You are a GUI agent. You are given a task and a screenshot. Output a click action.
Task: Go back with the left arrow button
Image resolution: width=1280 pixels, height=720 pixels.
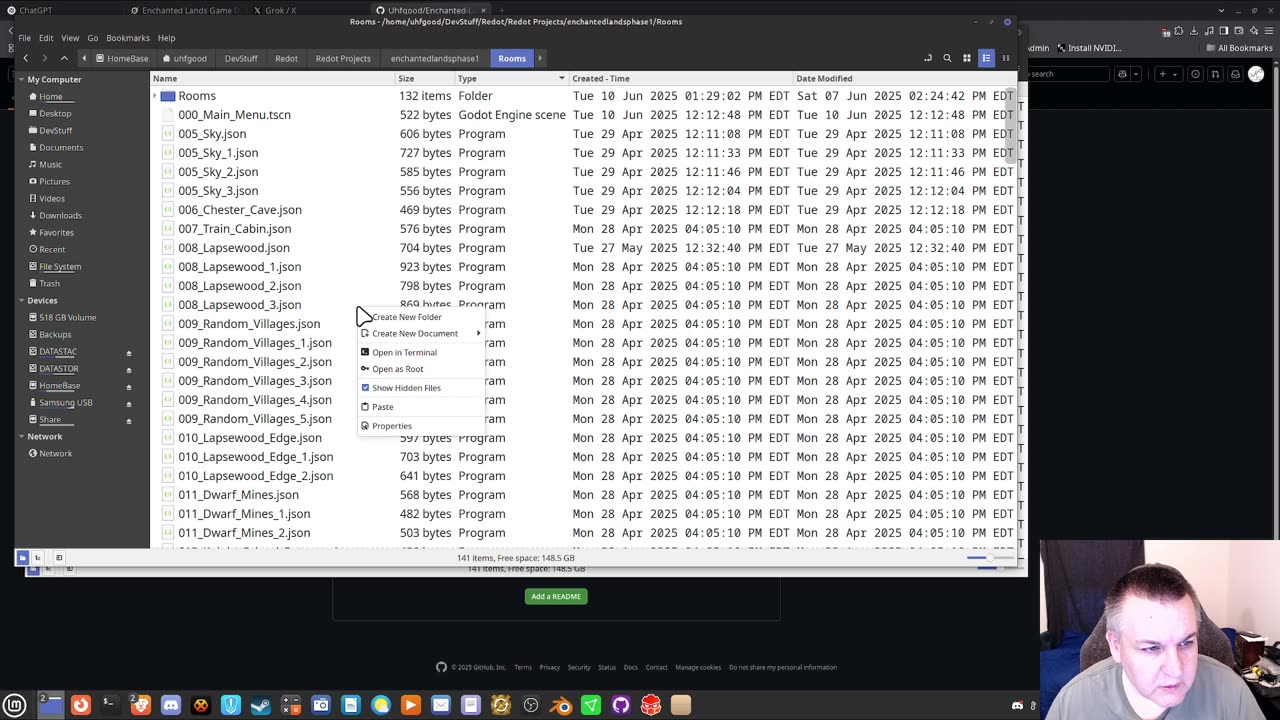coord(26,58)
